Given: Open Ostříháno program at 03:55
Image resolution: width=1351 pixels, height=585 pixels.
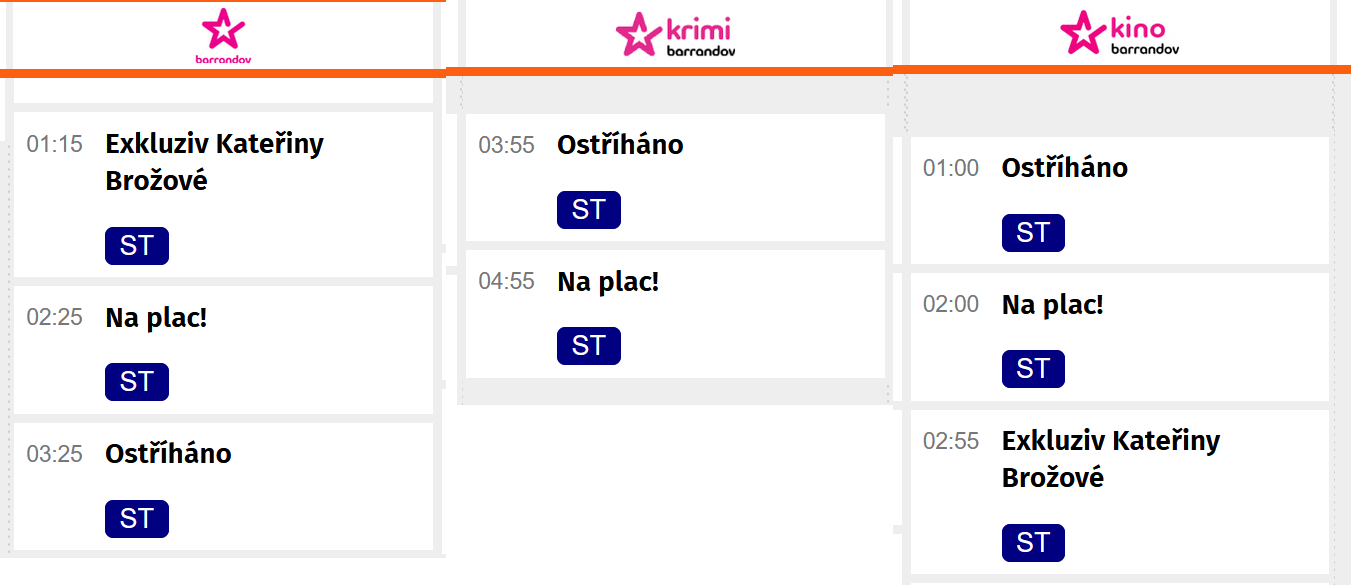Looking at the screenshot, I should coord(620,145).
